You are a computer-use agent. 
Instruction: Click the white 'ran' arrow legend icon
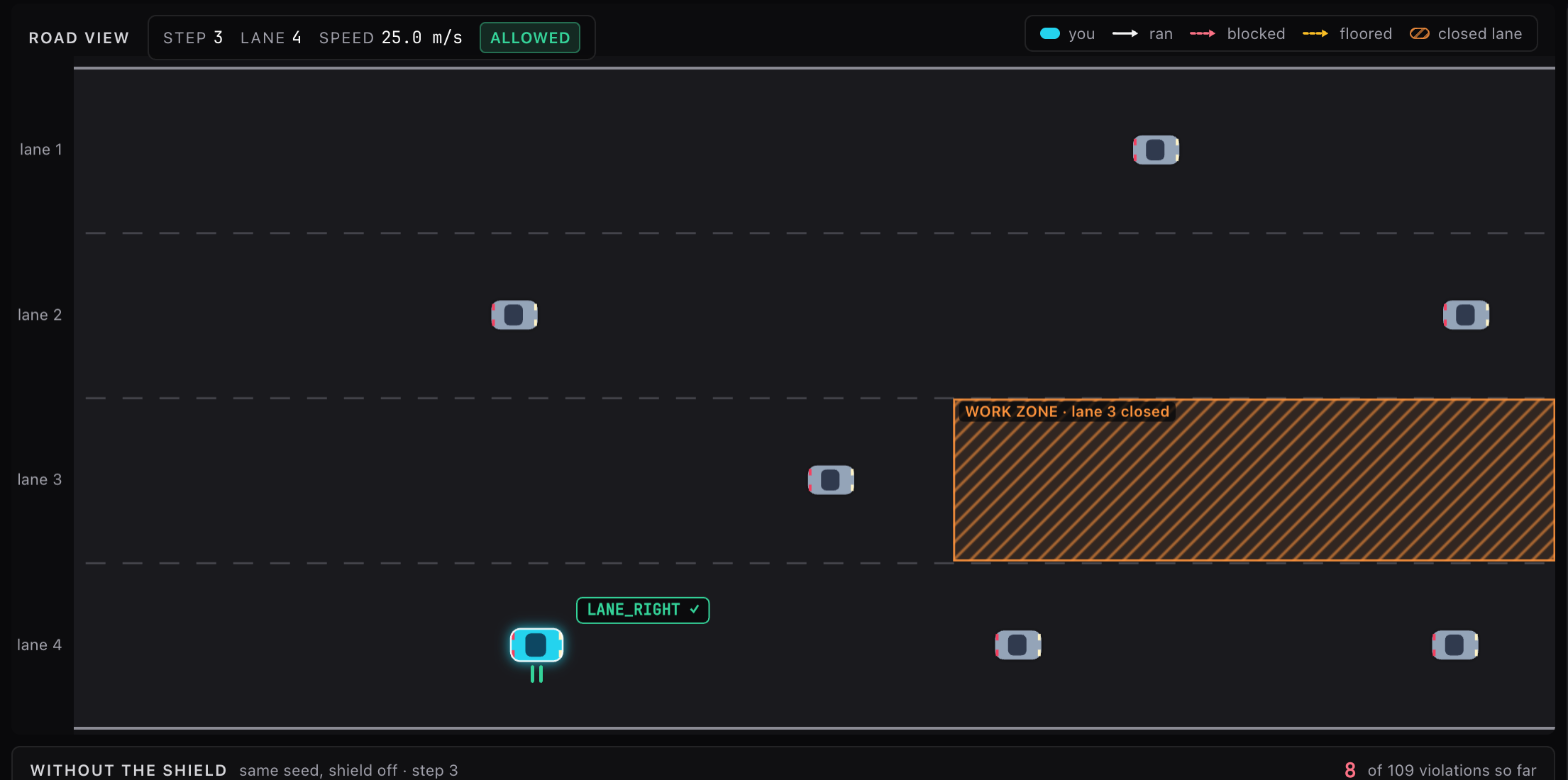click(1125, 34)
